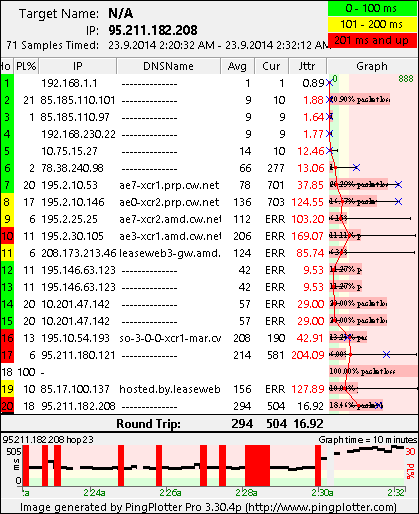Click the yellow 101 - 200 ms legend
Image resolution: width=419 pixels, height=514 pixels.
372,24
